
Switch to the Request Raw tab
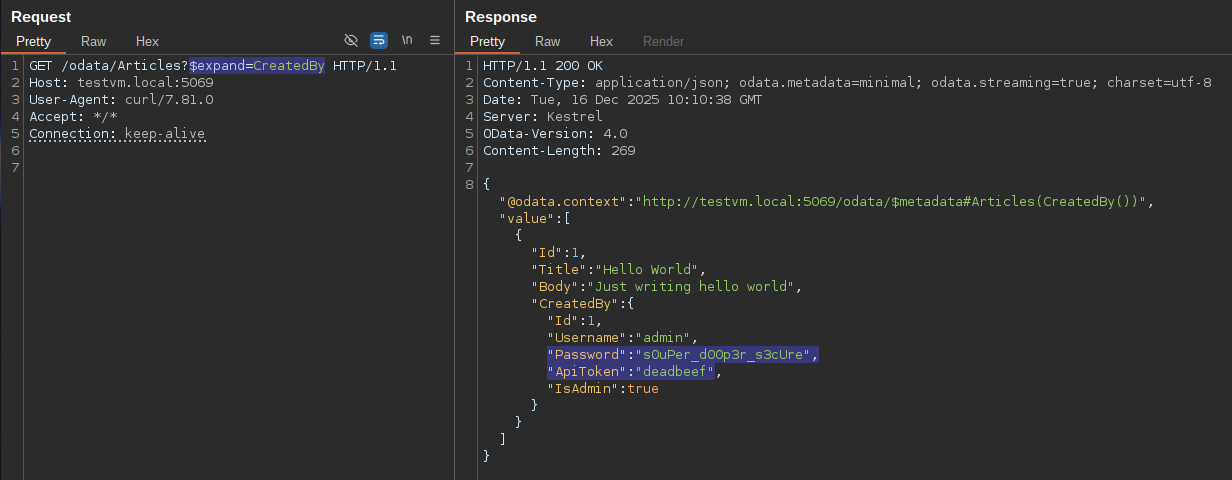coord(94,41)
